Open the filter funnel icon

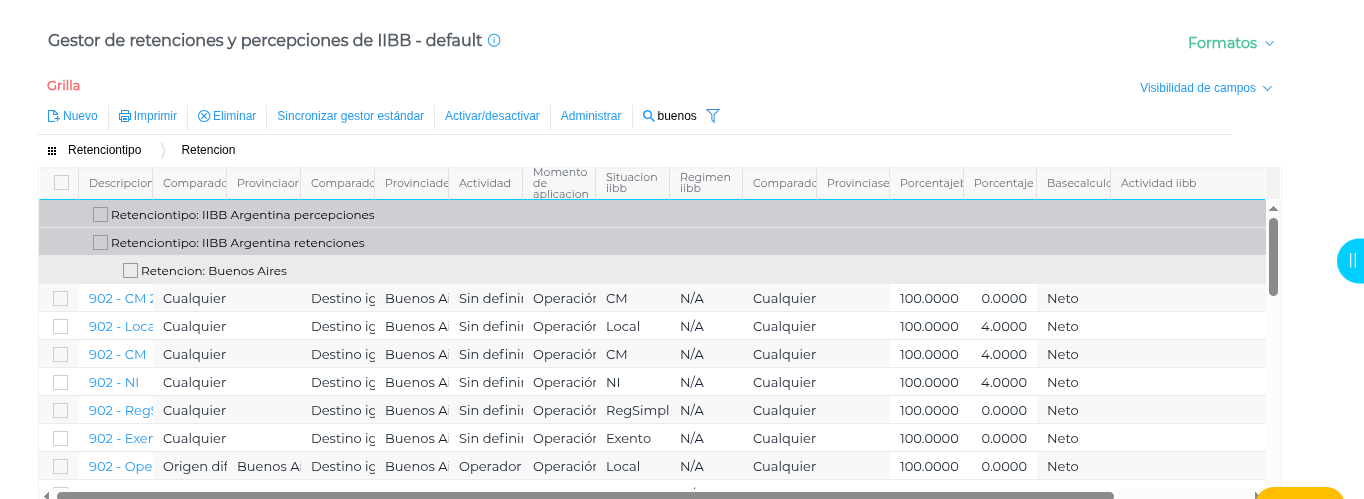[713, 116]
